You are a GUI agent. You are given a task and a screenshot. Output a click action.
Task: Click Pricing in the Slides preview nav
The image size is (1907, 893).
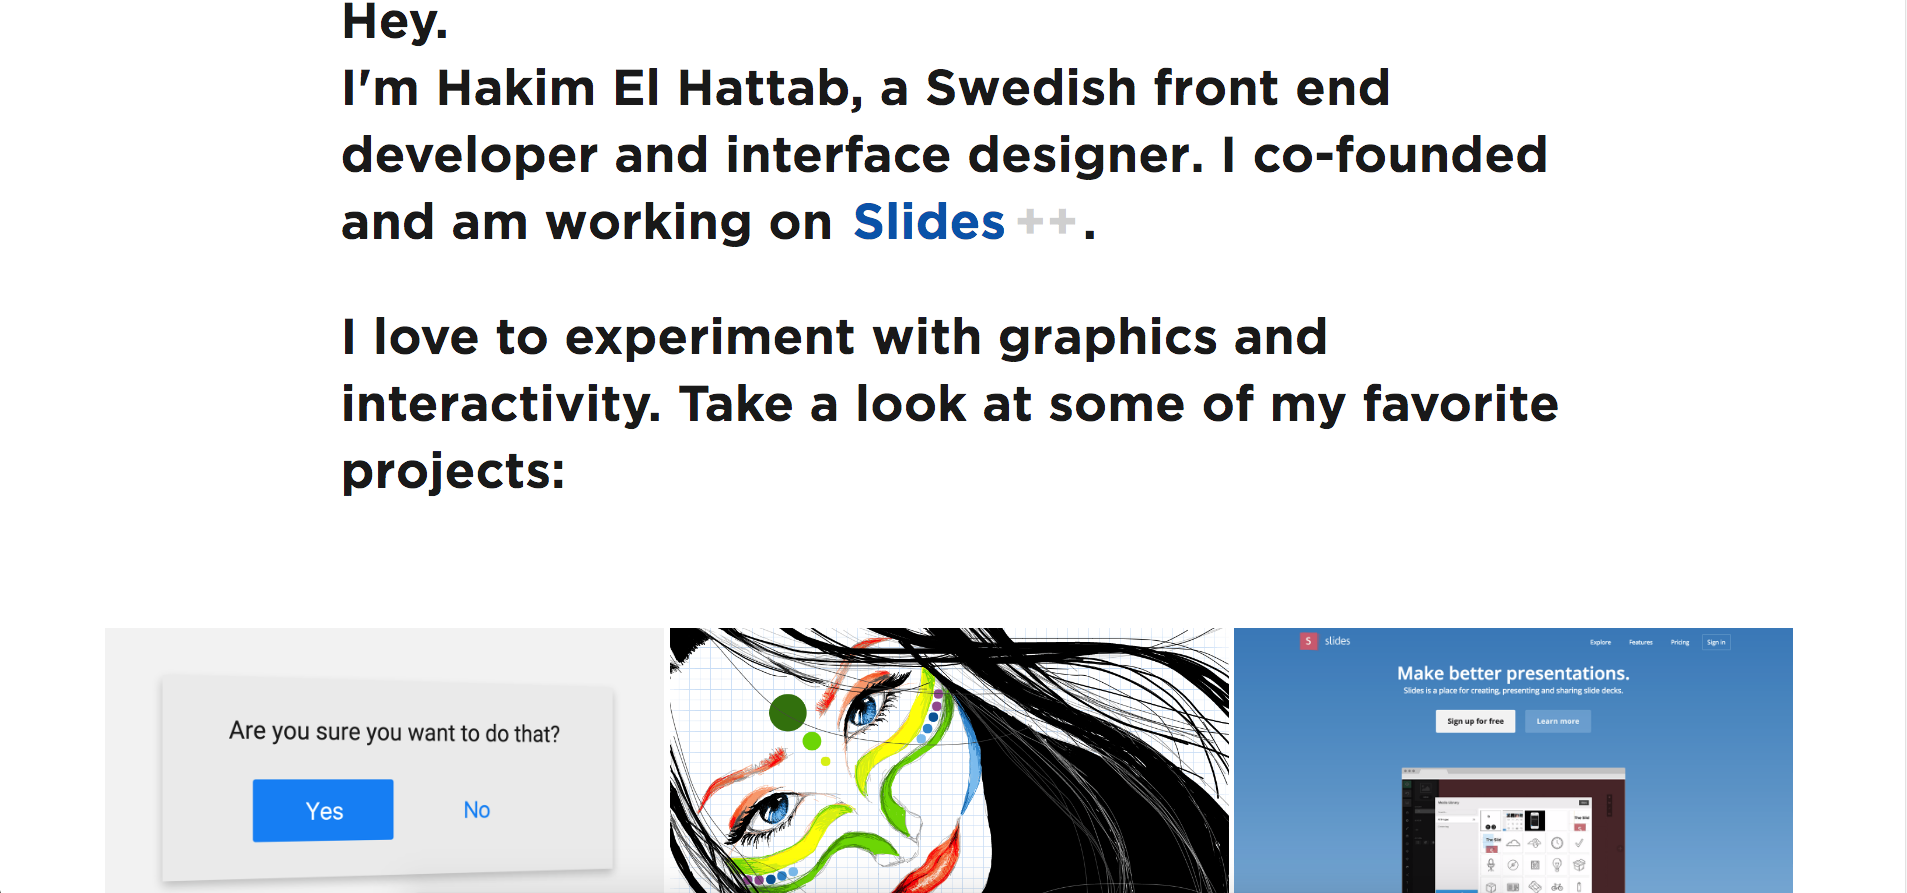[x=1680, y=642]
